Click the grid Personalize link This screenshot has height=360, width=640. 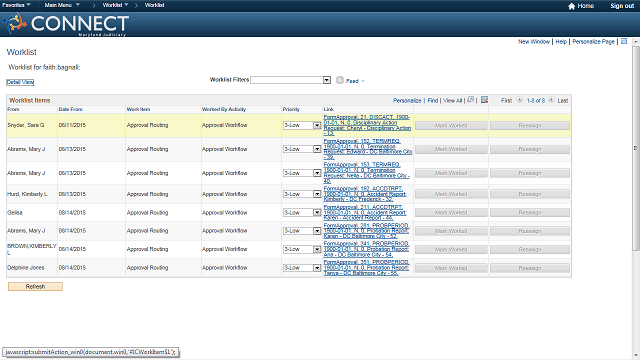pos(407,100)
